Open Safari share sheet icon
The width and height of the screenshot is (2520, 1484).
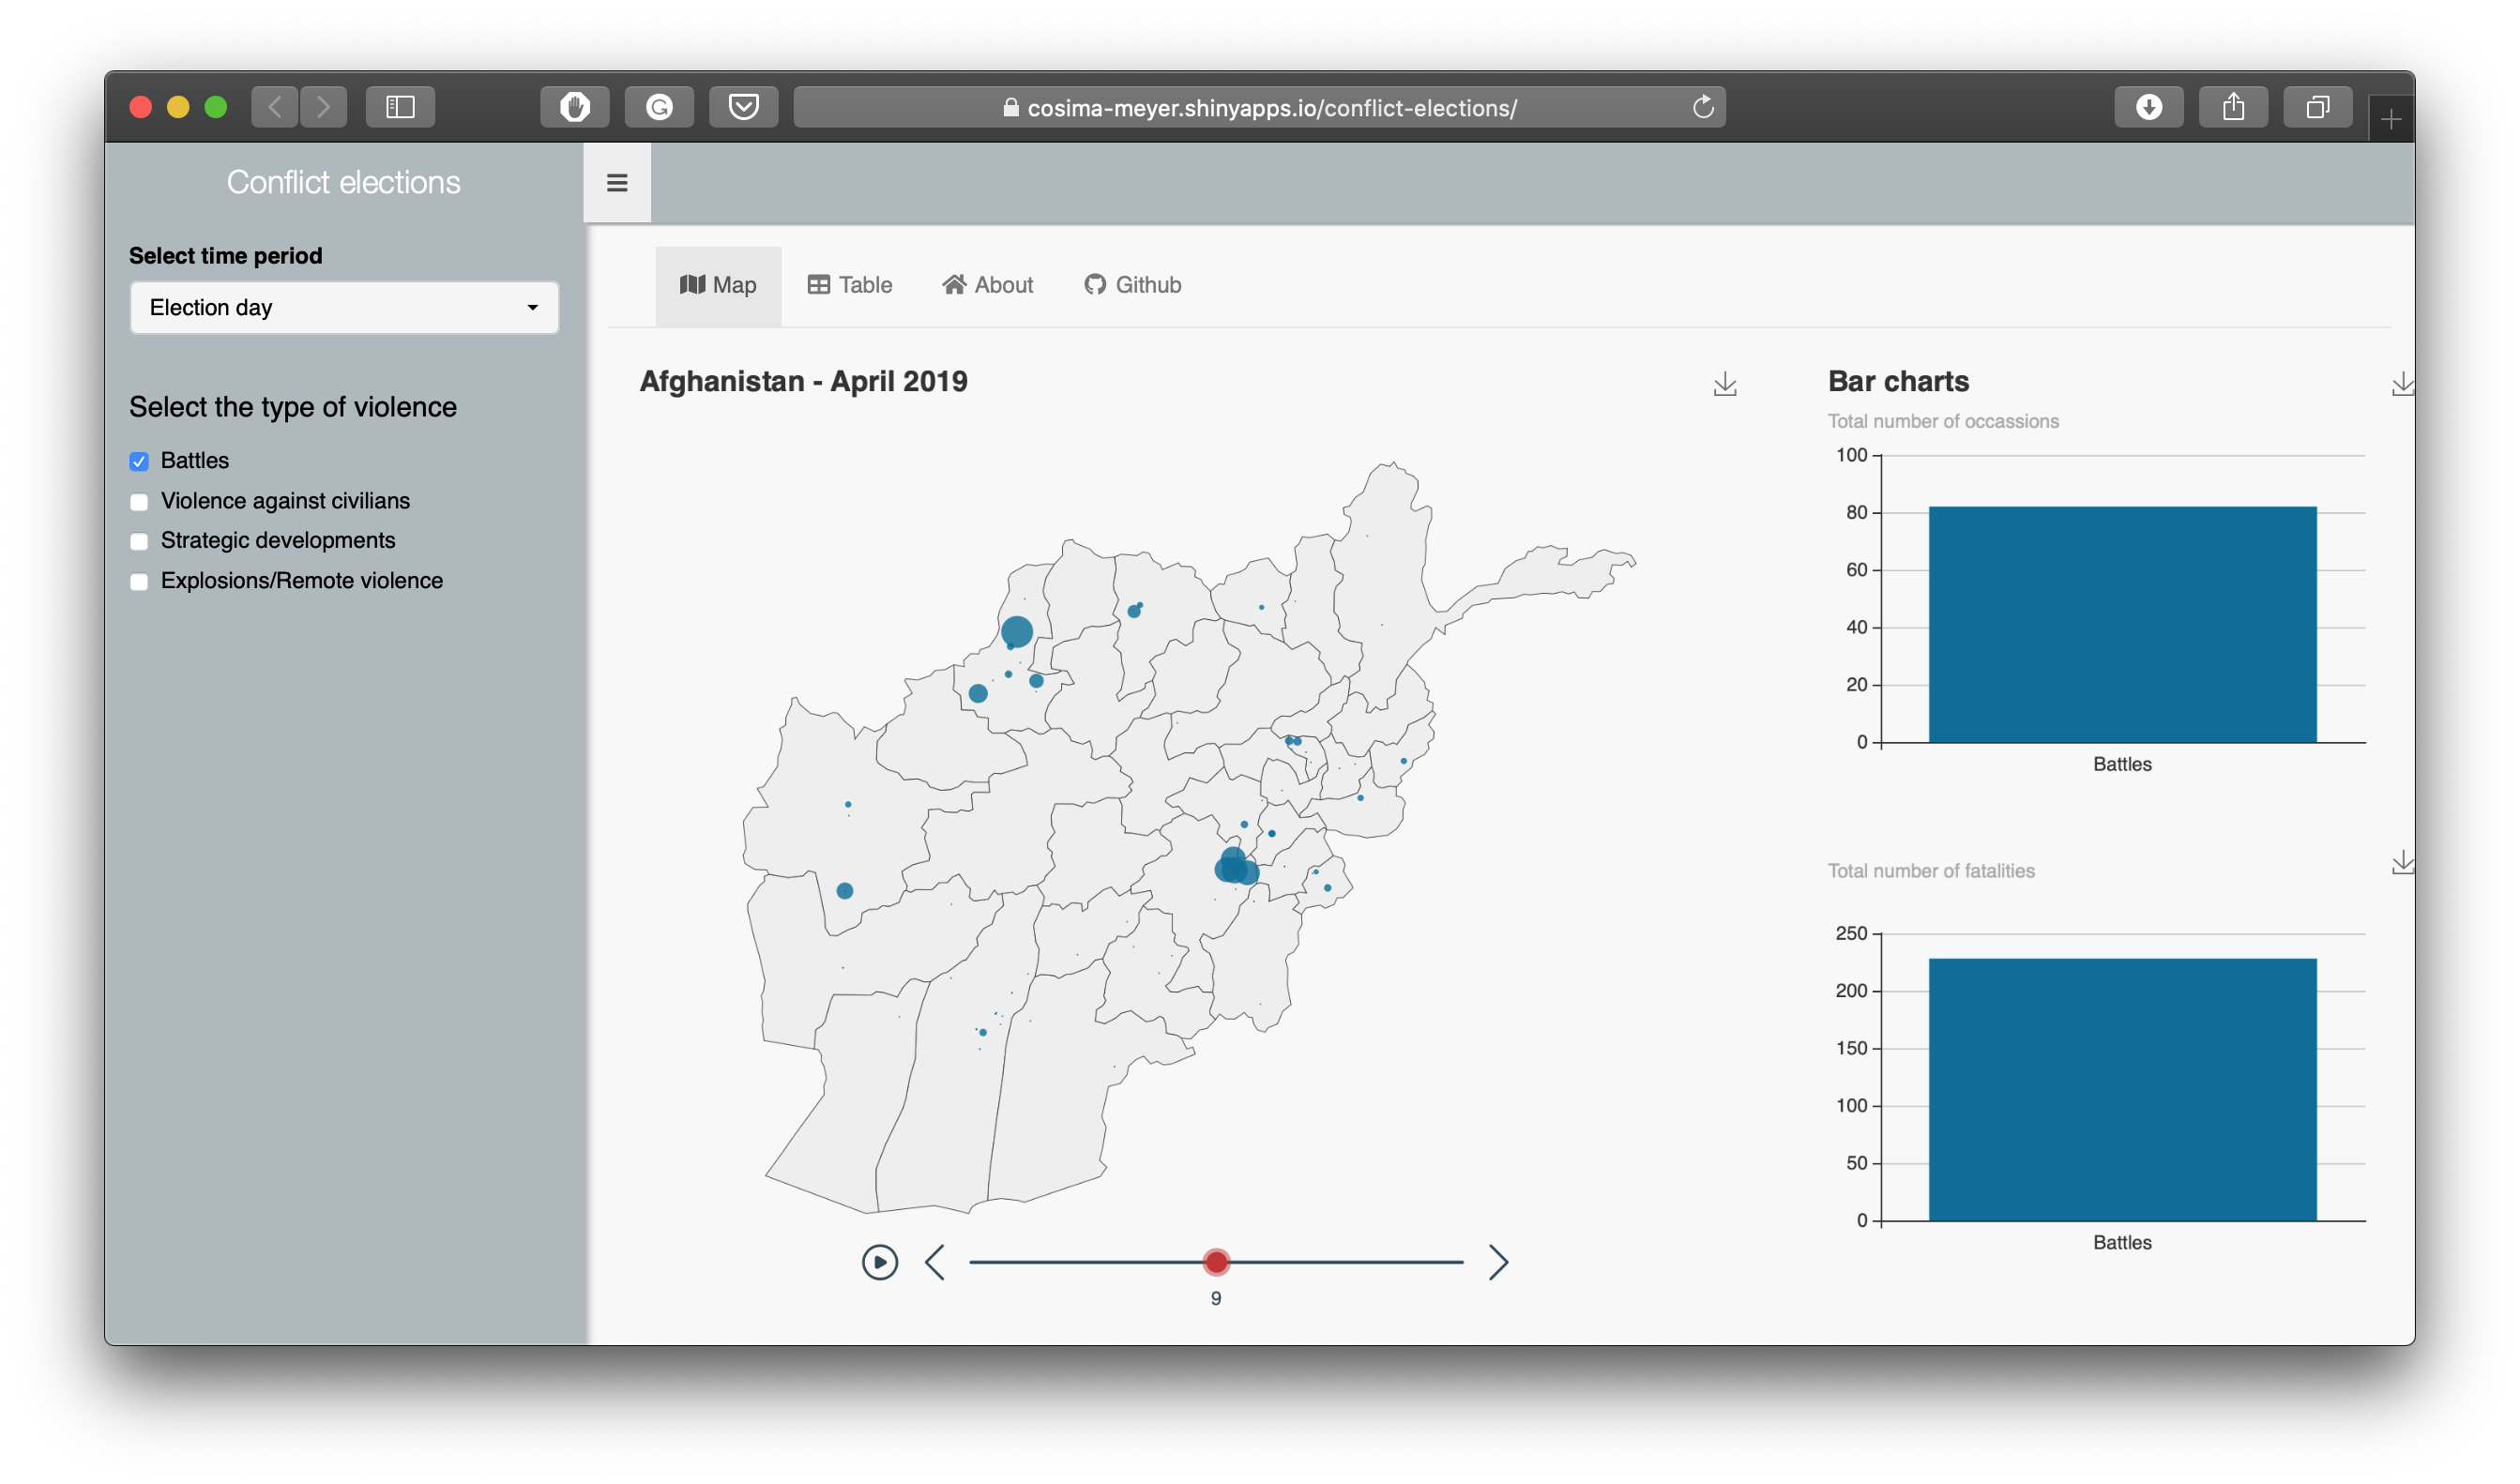(2232, 107)
